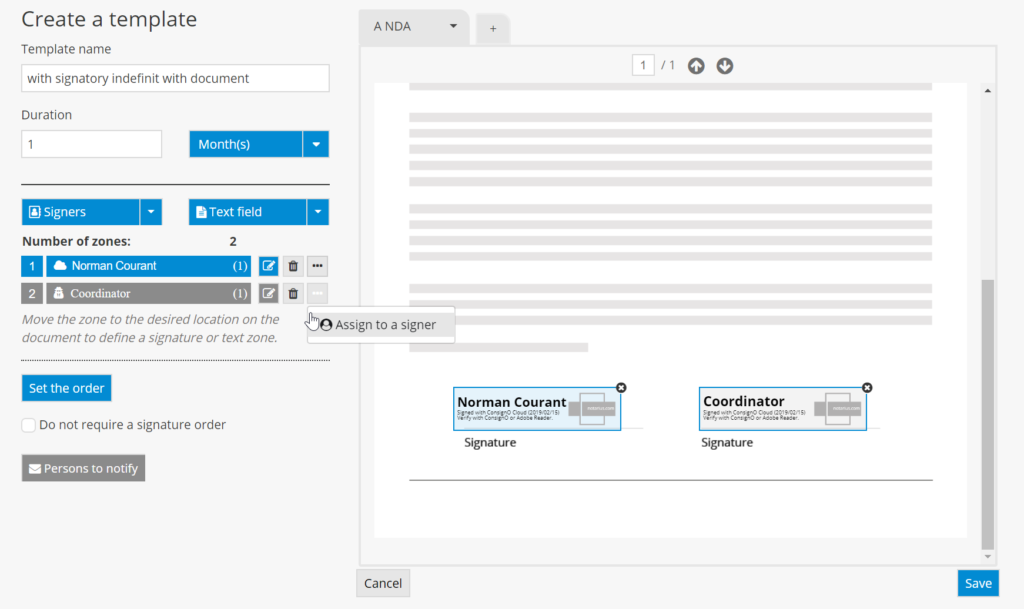Open more options for Norman Courant
Screen dimensions: 1024x609
click(317, 266)
